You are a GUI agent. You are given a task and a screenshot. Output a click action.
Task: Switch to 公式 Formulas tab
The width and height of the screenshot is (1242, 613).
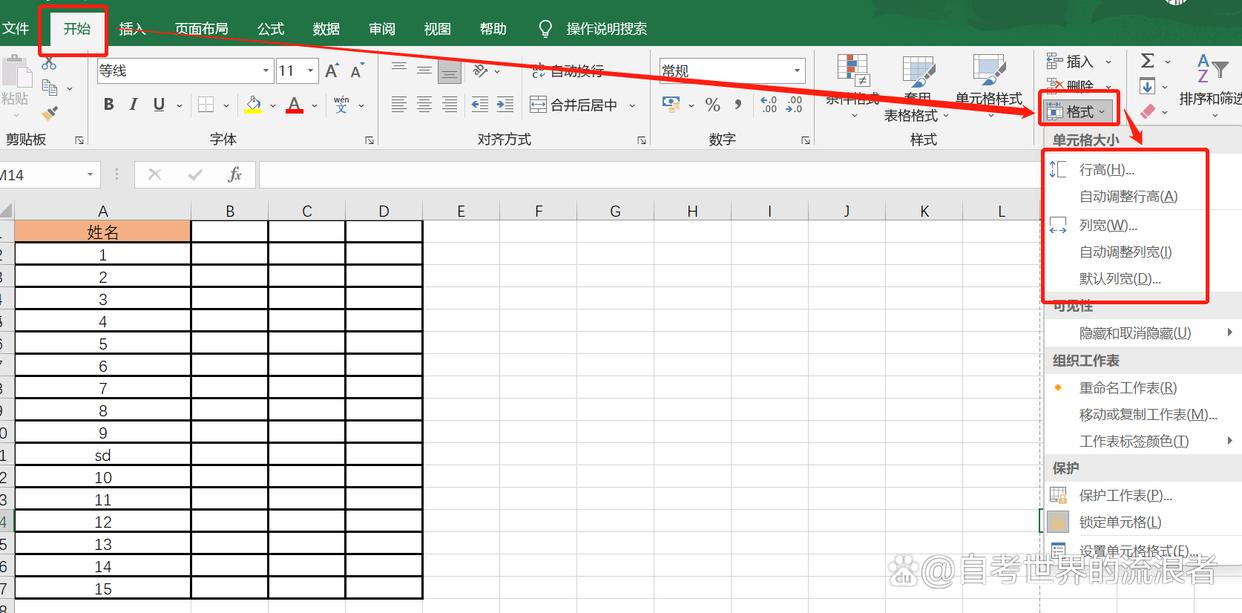coord(271,29)
